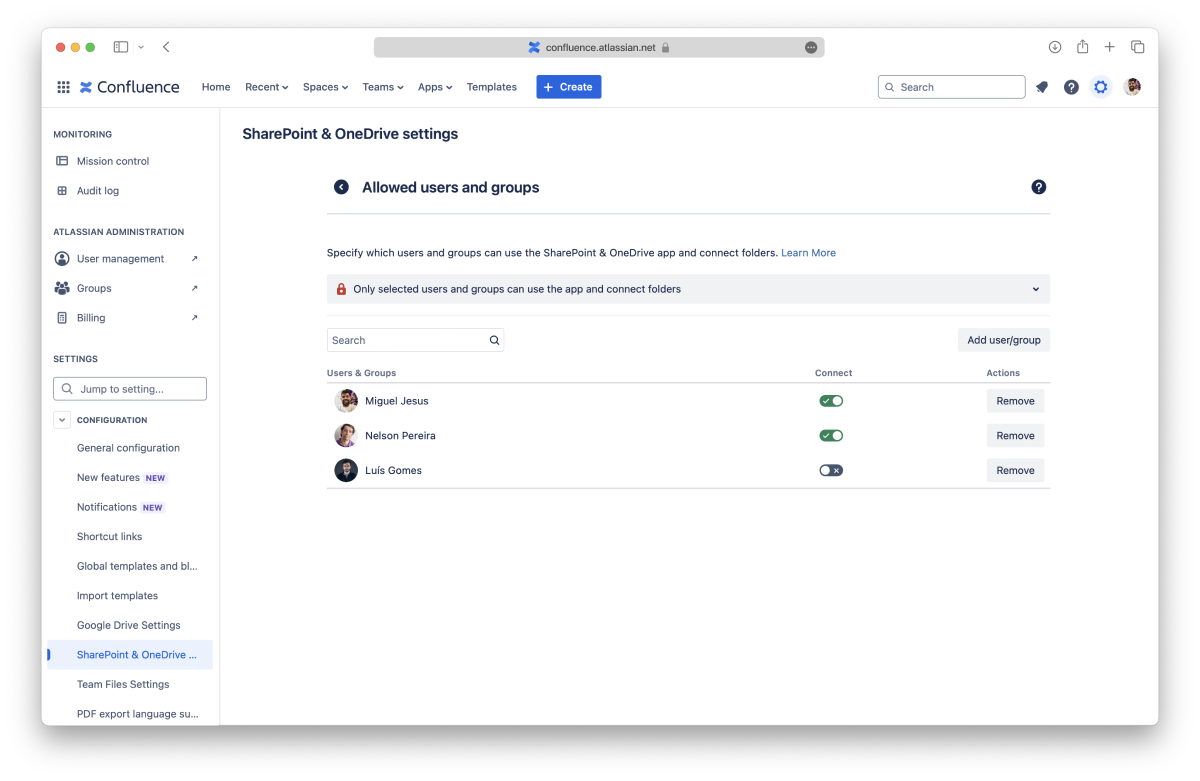Follow the Learn More link
1200x781 pixels.
tap(808, 253)
